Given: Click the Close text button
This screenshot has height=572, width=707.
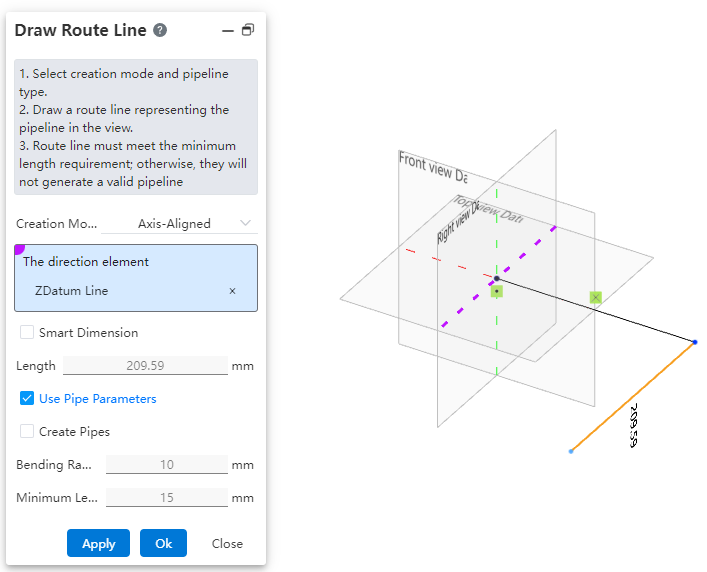Looking at the screenshot, I should (x=227, y=544).
